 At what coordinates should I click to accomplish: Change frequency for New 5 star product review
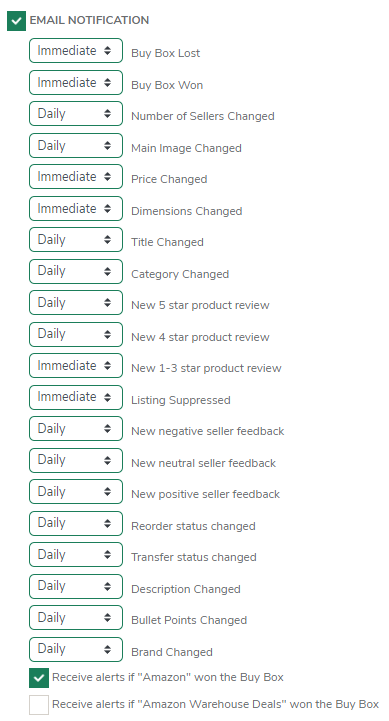coord(76,303)
